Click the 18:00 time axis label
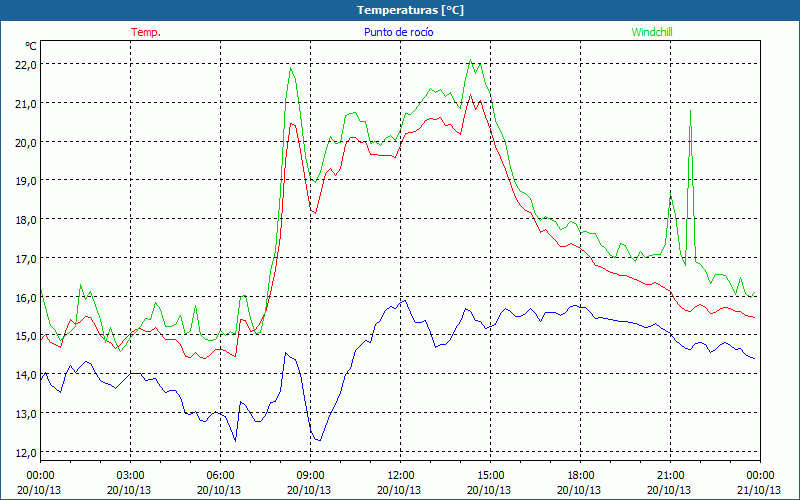800x500 pixels. 581,475
